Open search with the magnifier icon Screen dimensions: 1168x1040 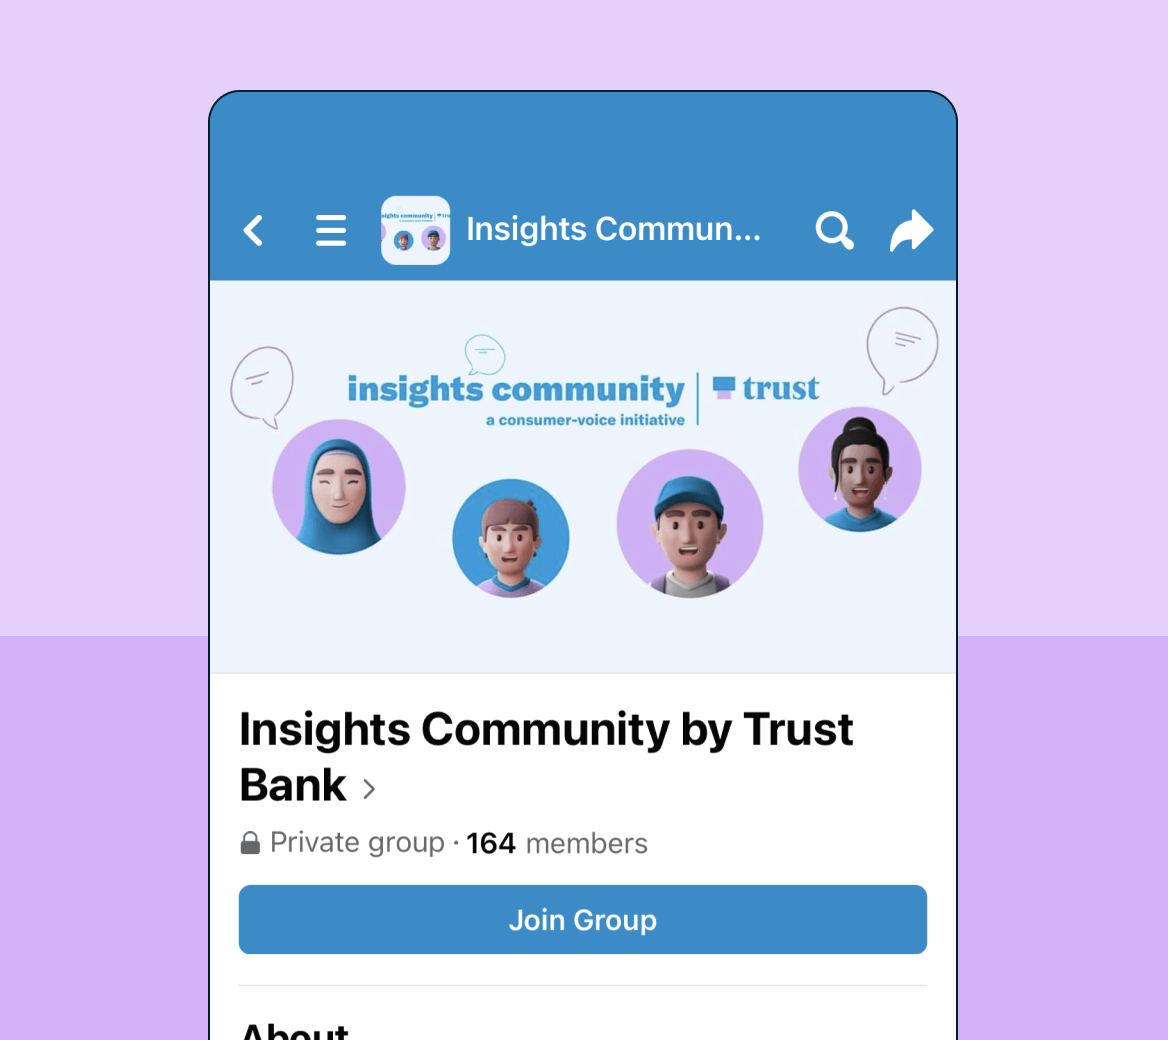tap(834, 230)
